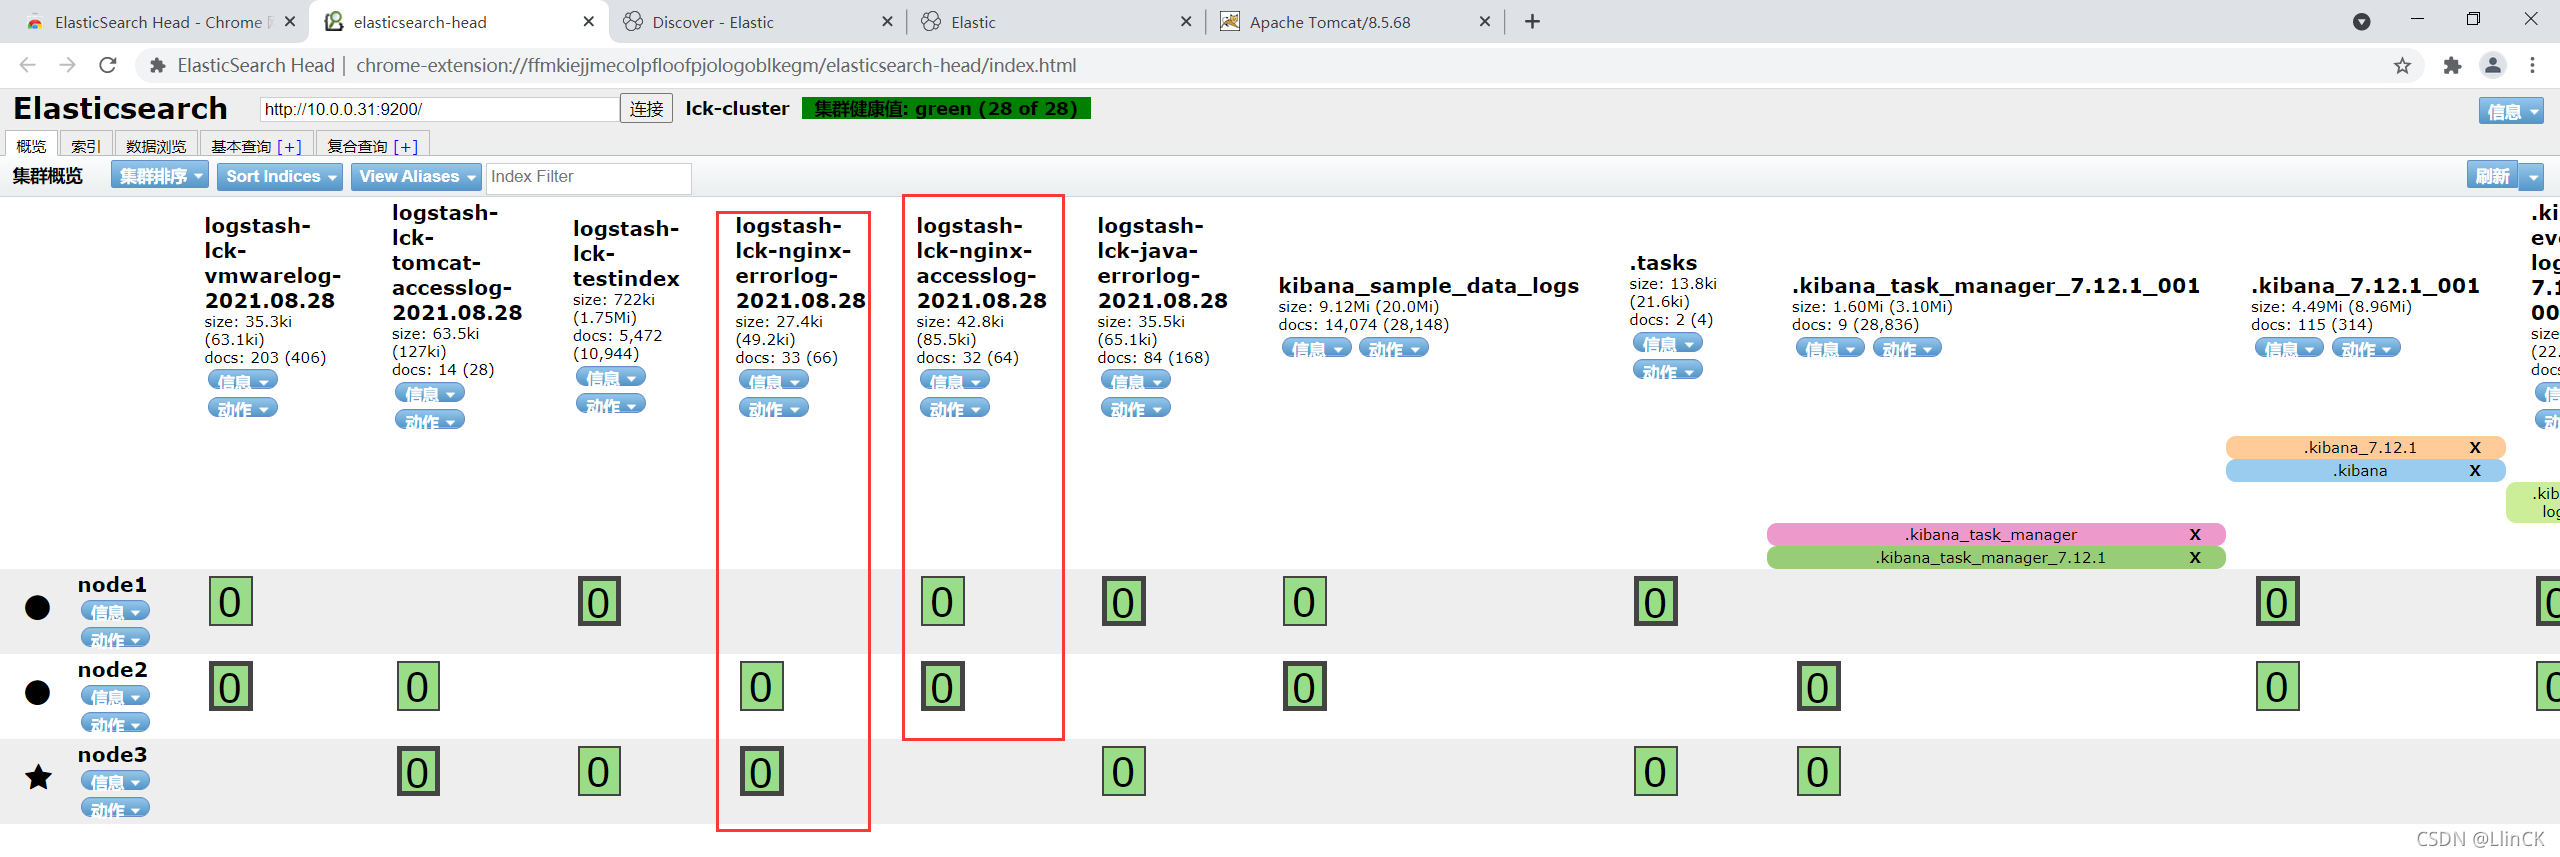Close the Discover - Elastic tab
The image size is (2560, 857).
pos(886,21)
